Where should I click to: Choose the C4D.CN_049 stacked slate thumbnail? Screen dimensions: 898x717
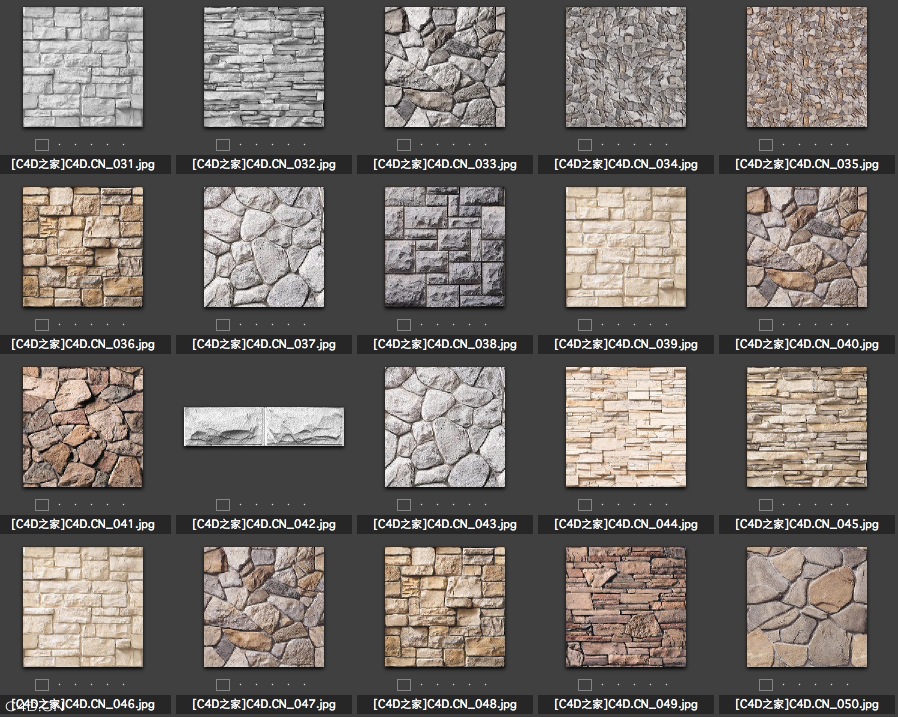click(626, 607)
